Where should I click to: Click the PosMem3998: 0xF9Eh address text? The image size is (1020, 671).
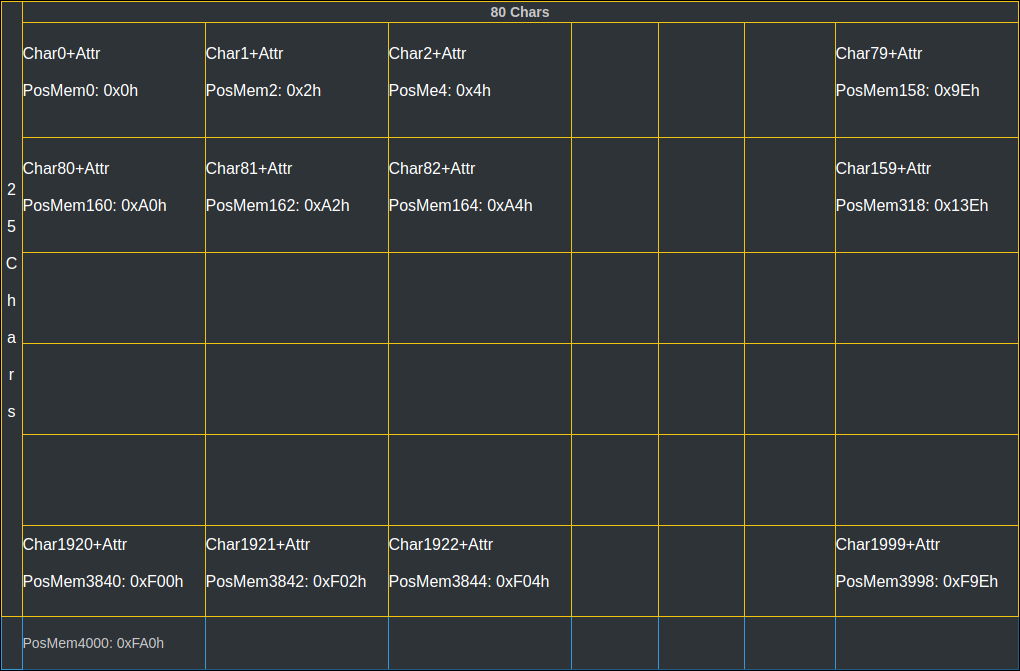pos(916,582)
